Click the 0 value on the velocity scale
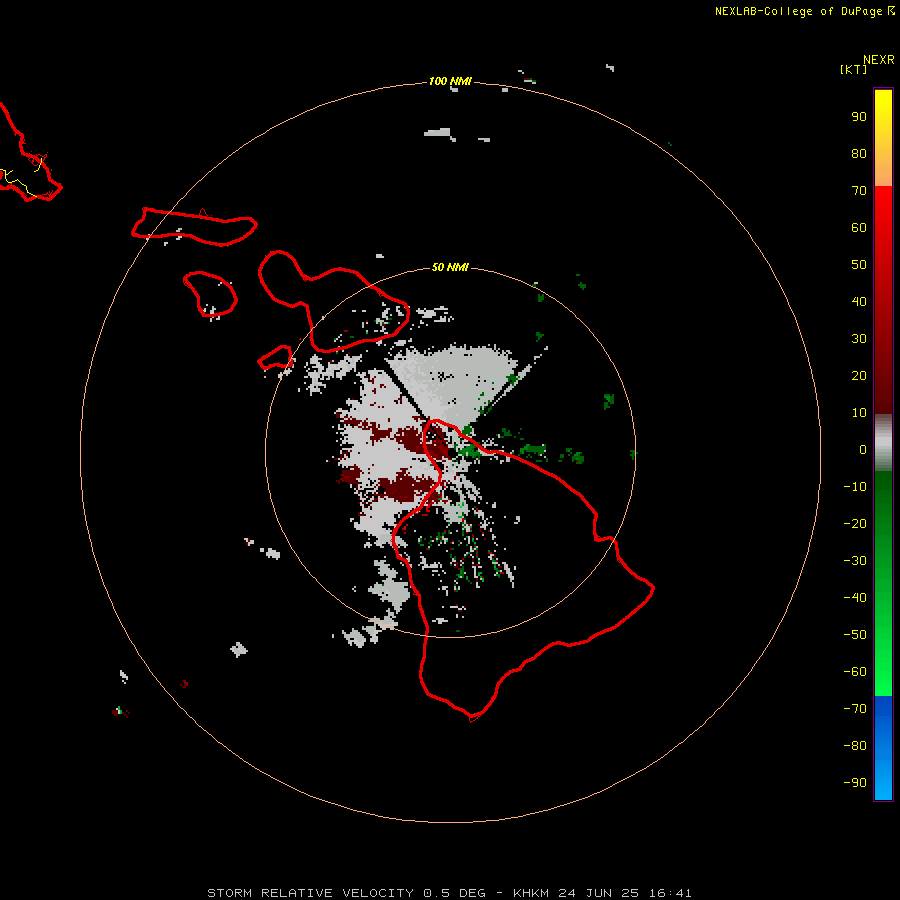The height and width of the screenshot is (900, 900). click(x=863, y=450)
